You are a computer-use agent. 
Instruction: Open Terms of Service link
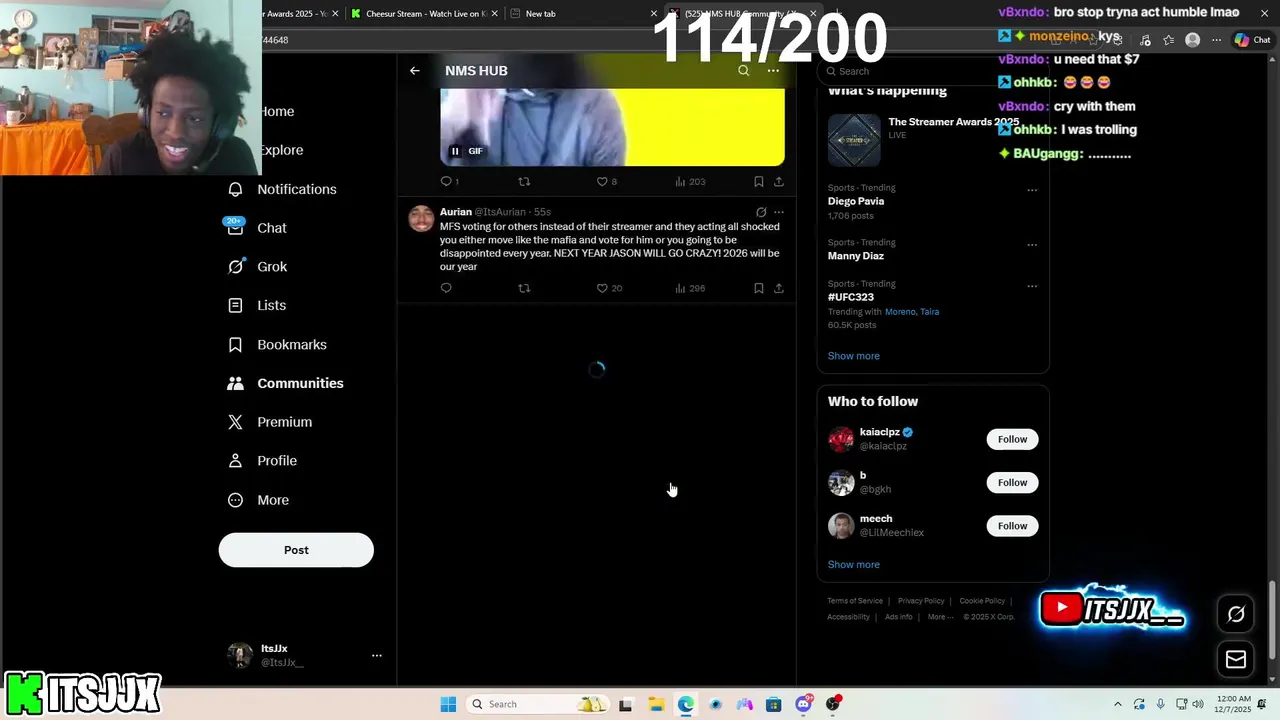click(855, 601)
